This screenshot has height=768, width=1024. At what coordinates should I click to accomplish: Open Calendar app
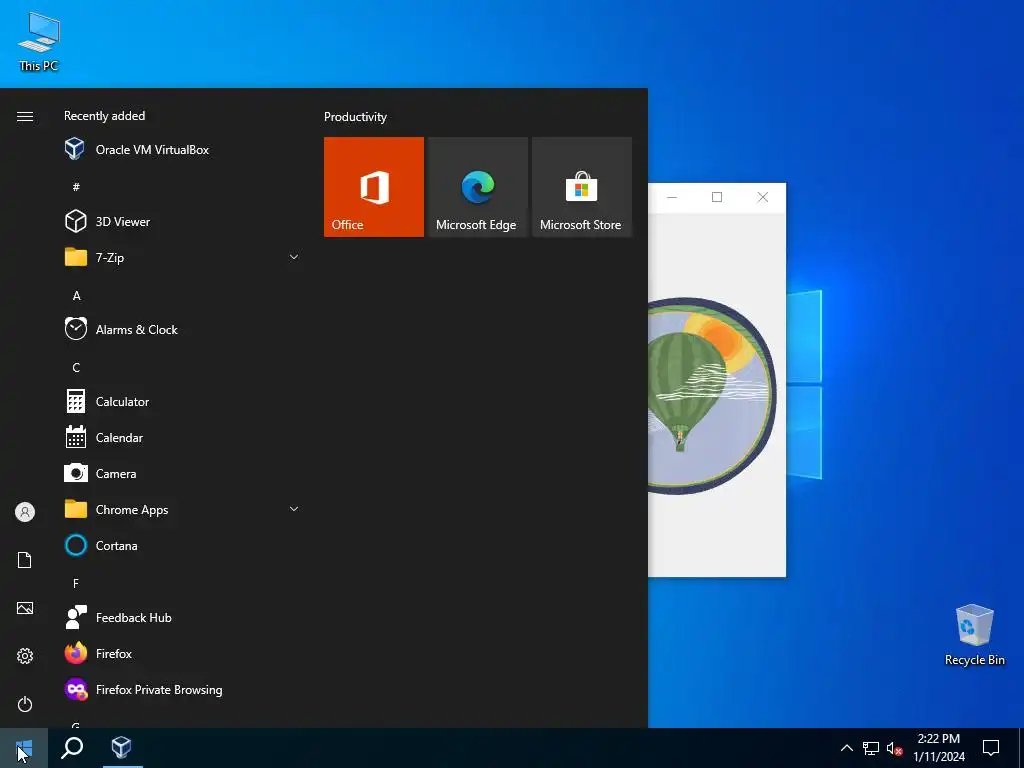182,438
